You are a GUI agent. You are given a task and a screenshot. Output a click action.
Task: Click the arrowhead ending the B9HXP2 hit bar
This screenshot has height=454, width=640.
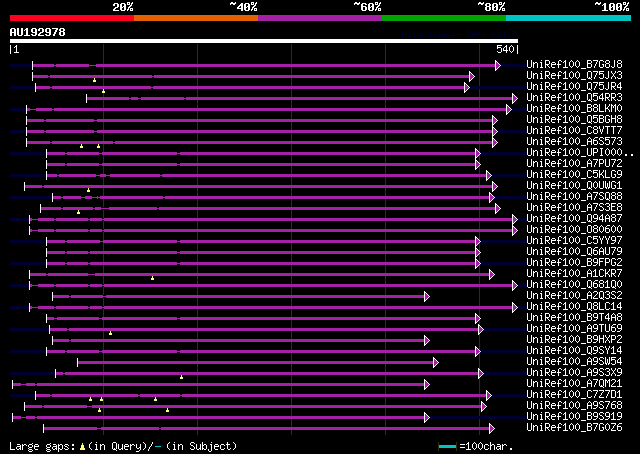click(427, 340)
